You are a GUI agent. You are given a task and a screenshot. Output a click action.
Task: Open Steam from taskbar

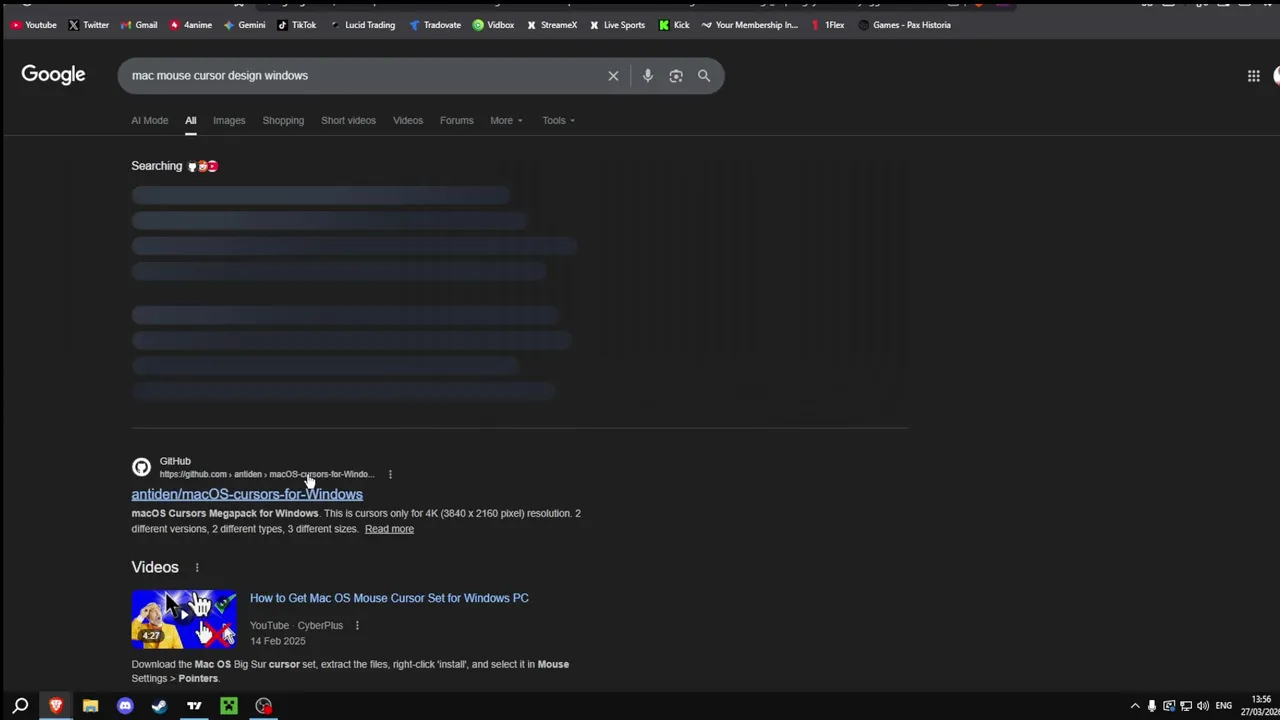pos(159,706)
